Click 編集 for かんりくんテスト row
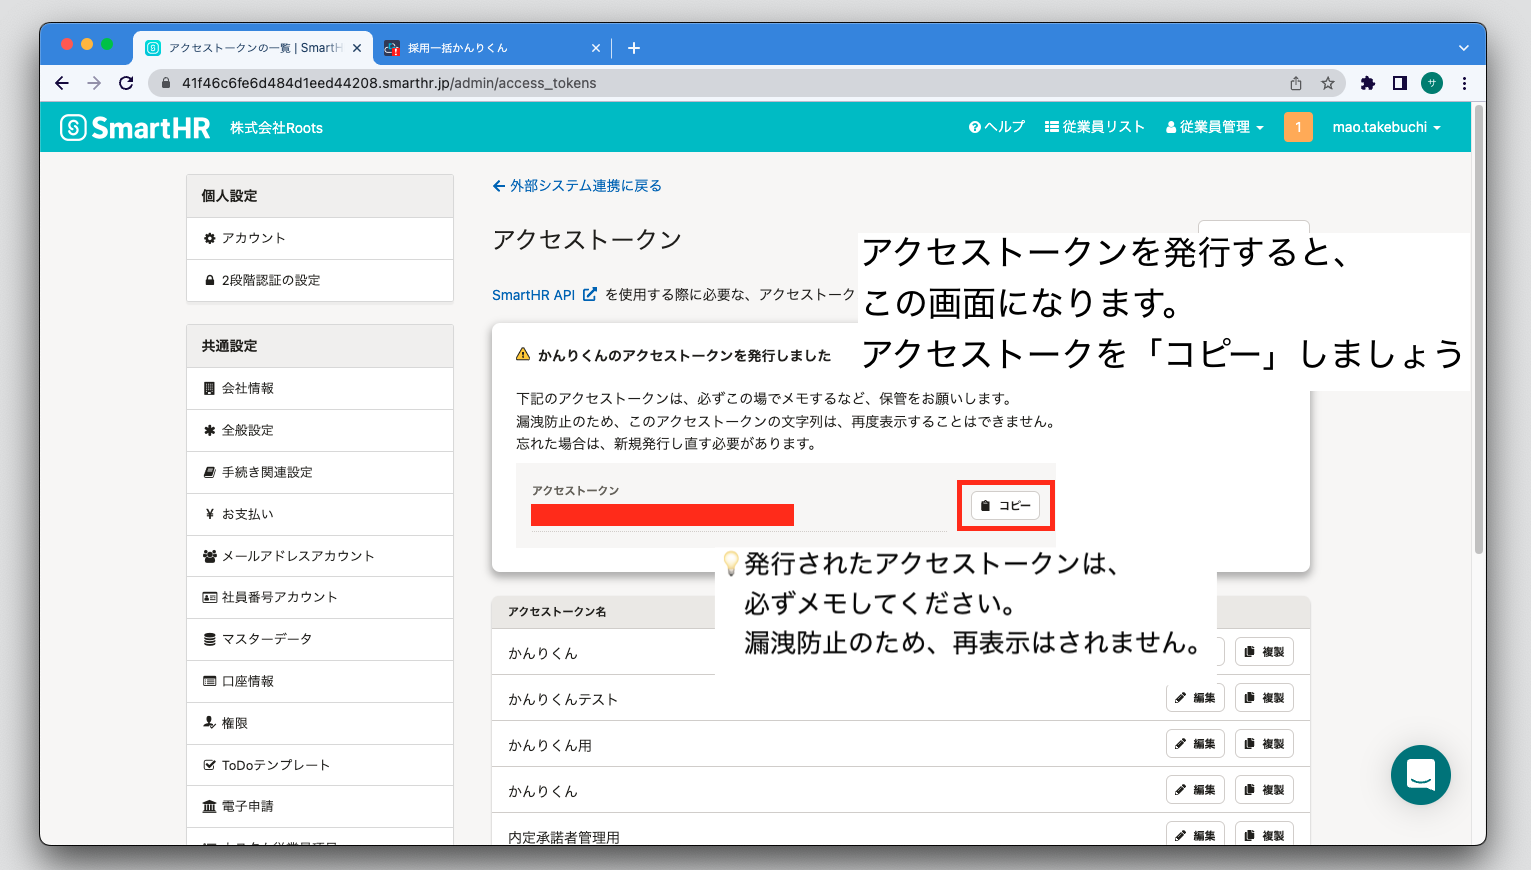This screenshot has width=1531, height=870. (1196, 698)
